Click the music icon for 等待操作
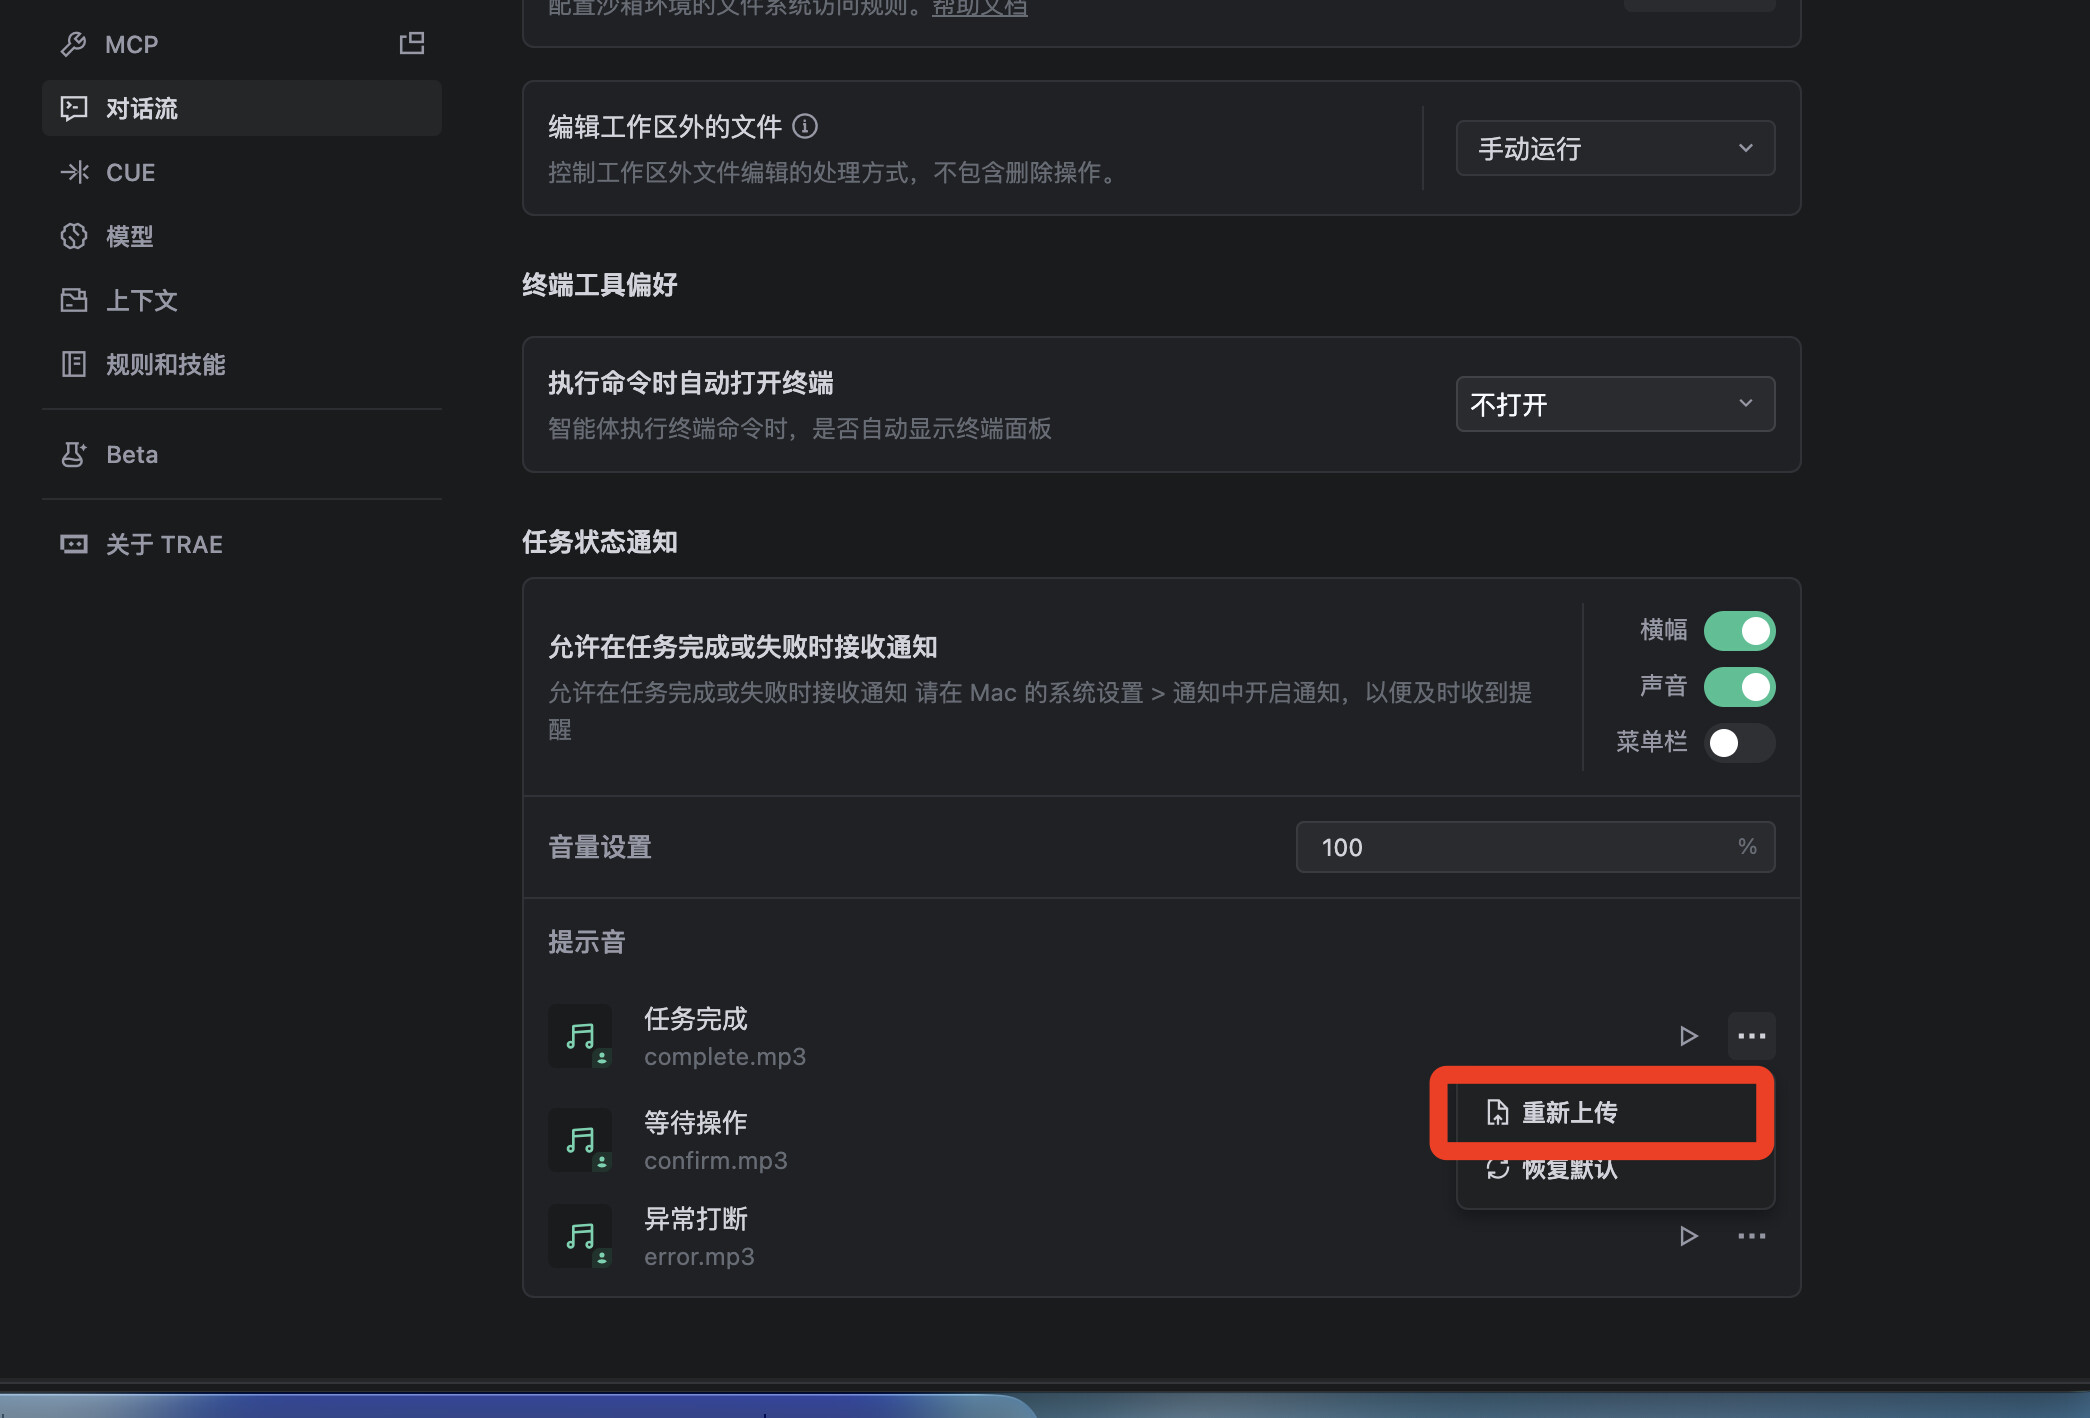 pyautogui.click(x=580, y=1140)
